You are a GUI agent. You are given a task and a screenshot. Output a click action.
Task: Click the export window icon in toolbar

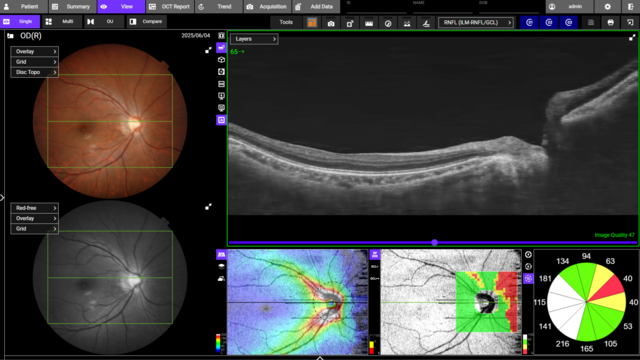[630, 22]
